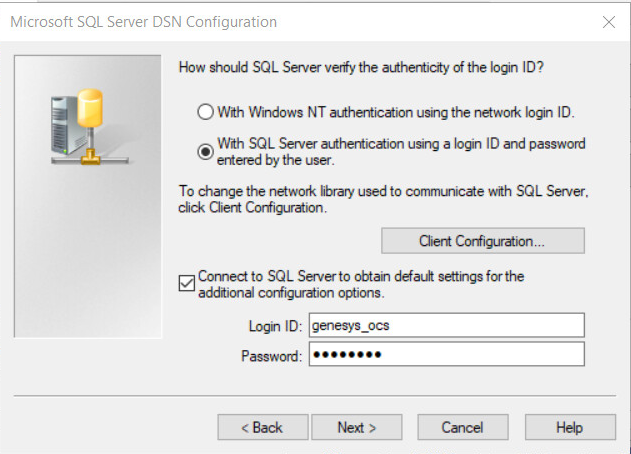
Task: Cancel the DSN configuration wizard
Action: click(462, 427)
